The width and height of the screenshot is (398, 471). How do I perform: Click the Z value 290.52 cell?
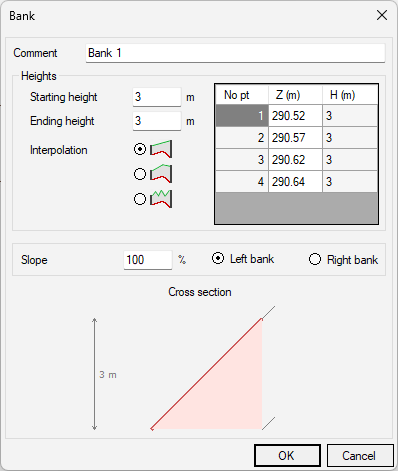(295, 116)
